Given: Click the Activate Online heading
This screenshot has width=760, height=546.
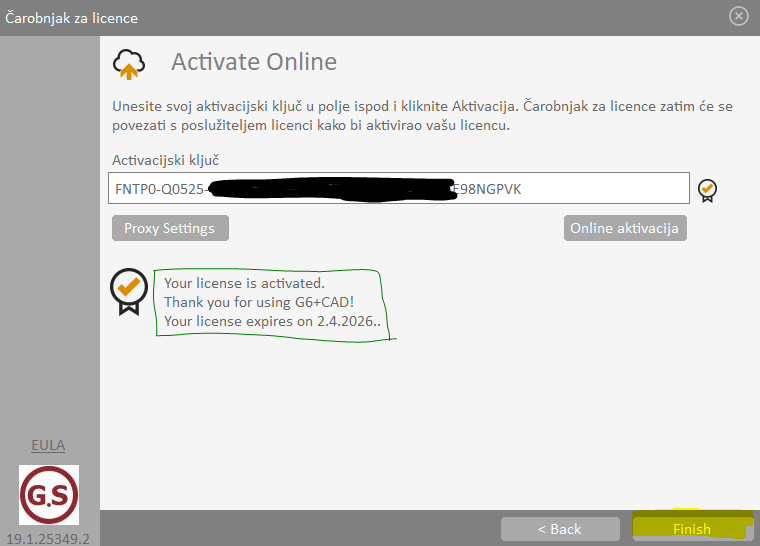Looking at the screenshot, I should click(254, 62).
